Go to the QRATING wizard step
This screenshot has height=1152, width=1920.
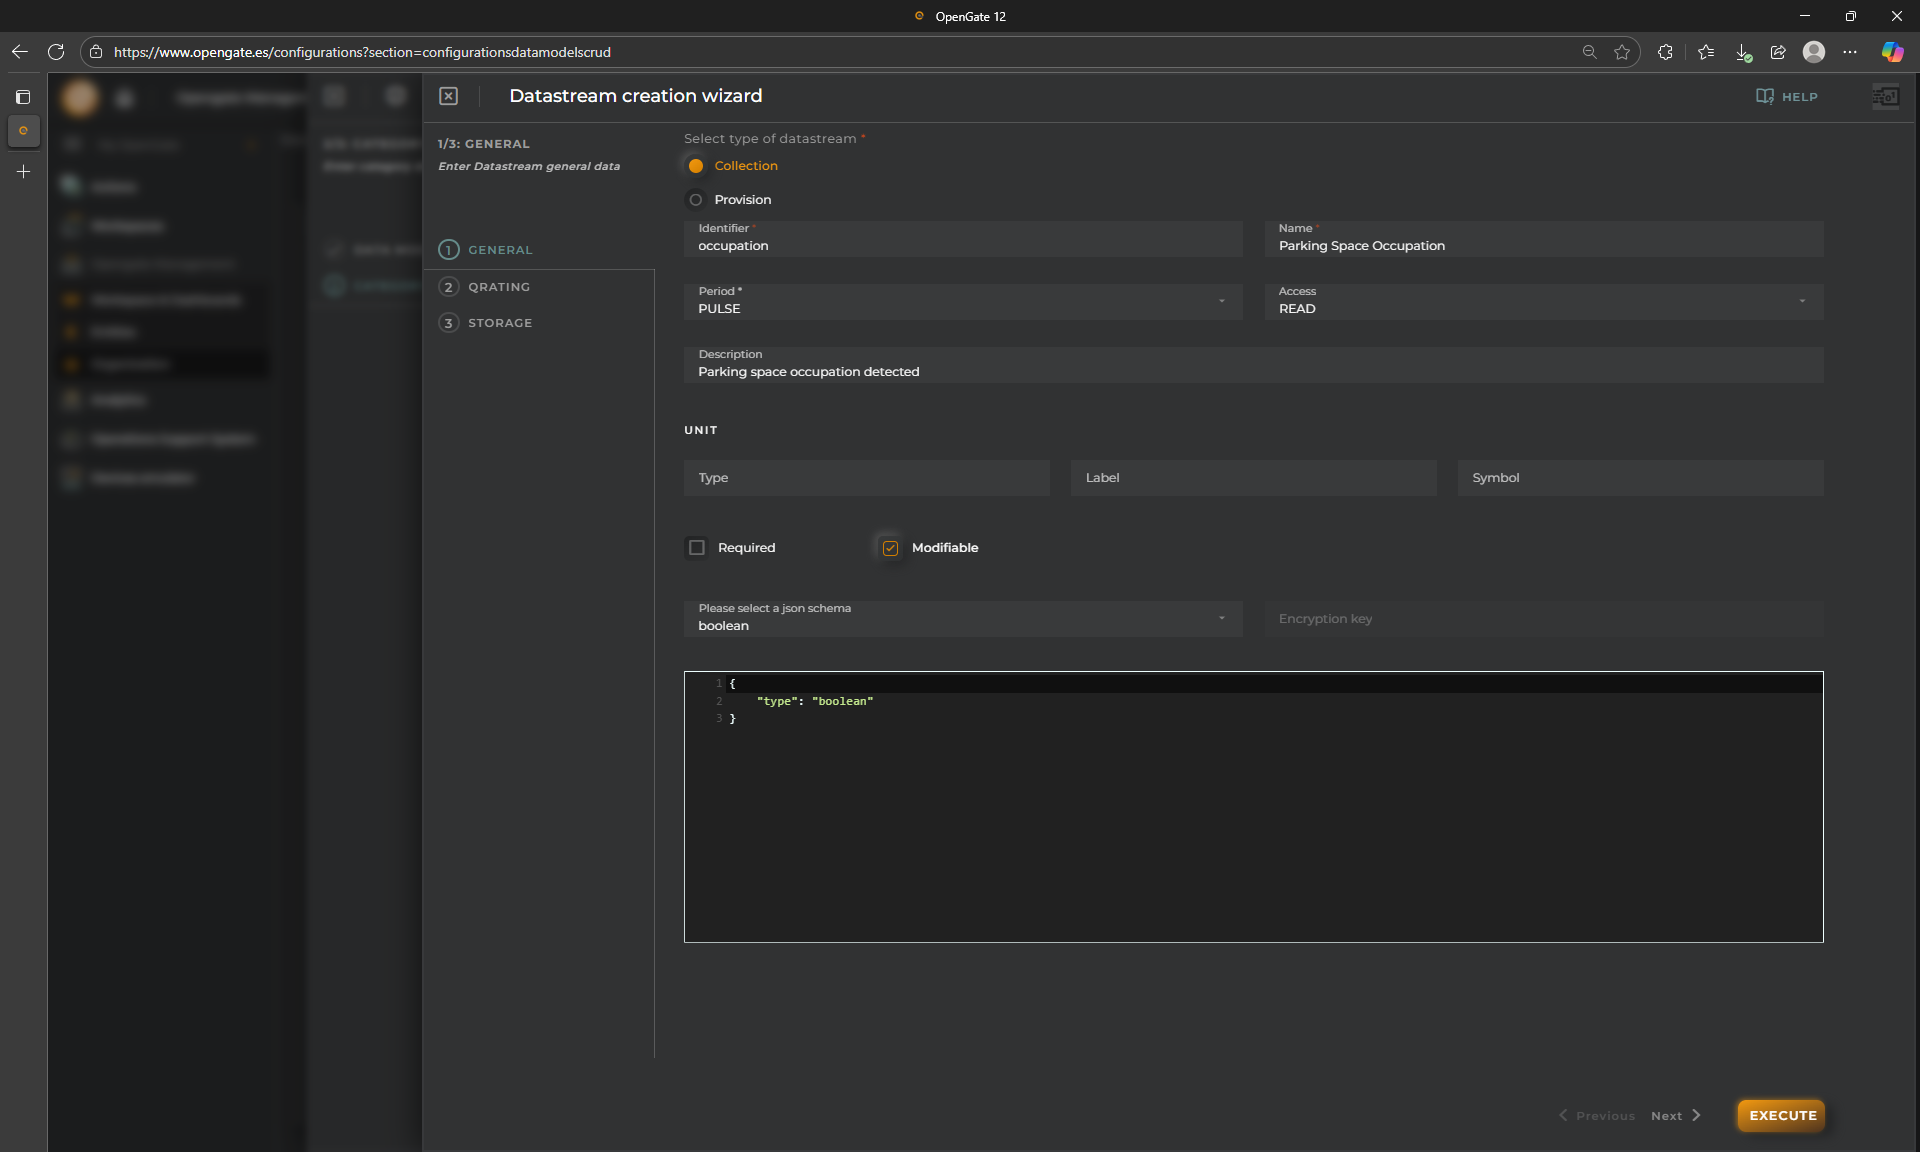pyautogui.click(x=498, y=287)
